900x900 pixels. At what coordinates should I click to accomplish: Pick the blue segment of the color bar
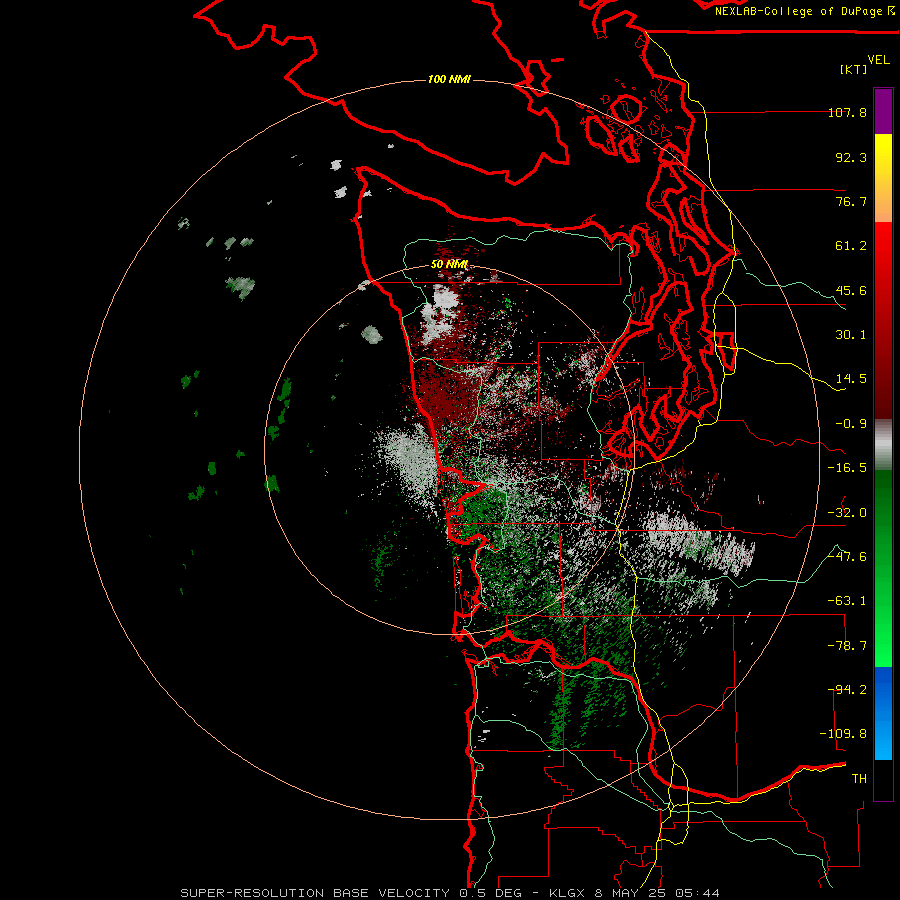click(x=883, y=713)
